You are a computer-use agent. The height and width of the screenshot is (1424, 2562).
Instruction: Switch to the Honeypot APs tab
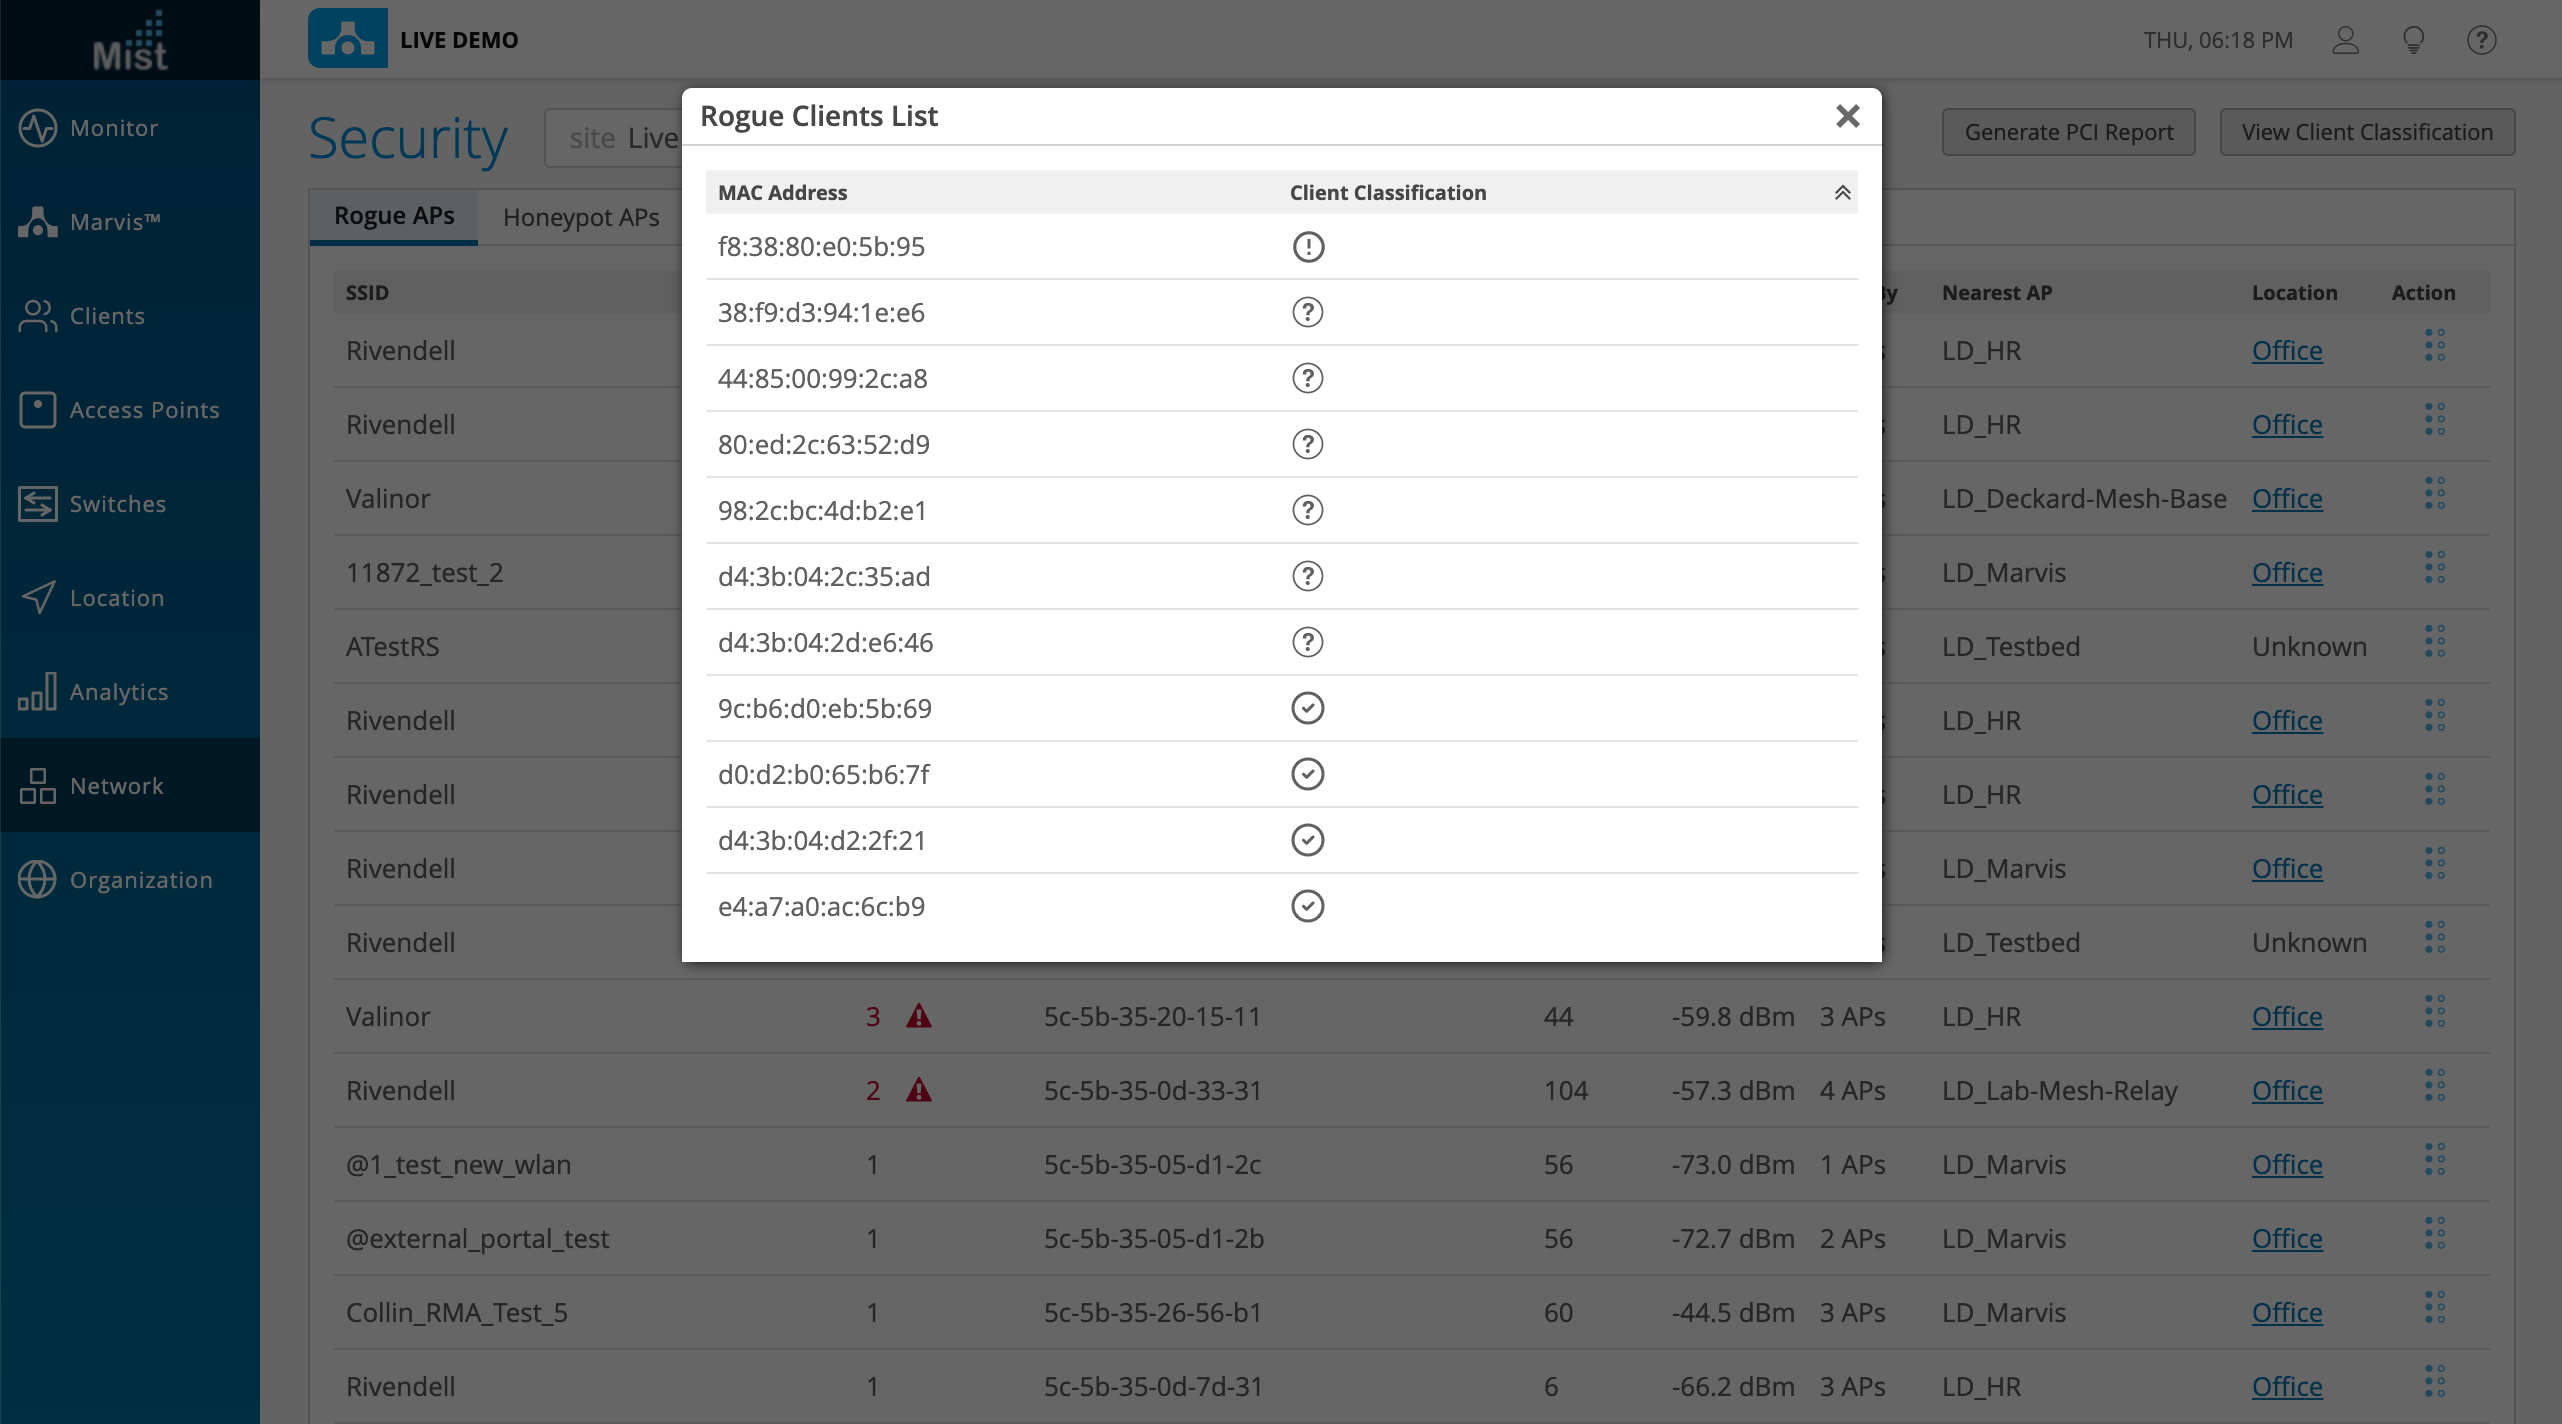(581, 217)
